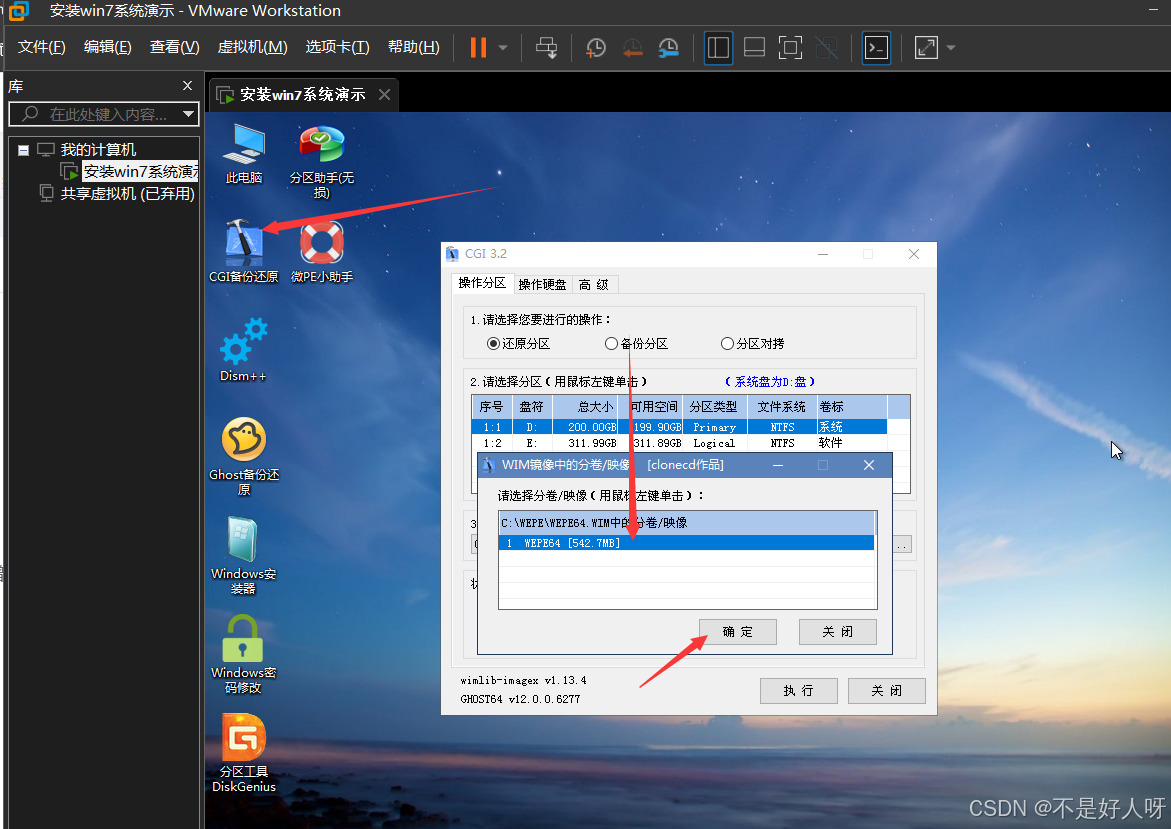Open the 编辑(E) menu
The height and width of the screenshot is (829, 1171).
(x=108, y=47)
